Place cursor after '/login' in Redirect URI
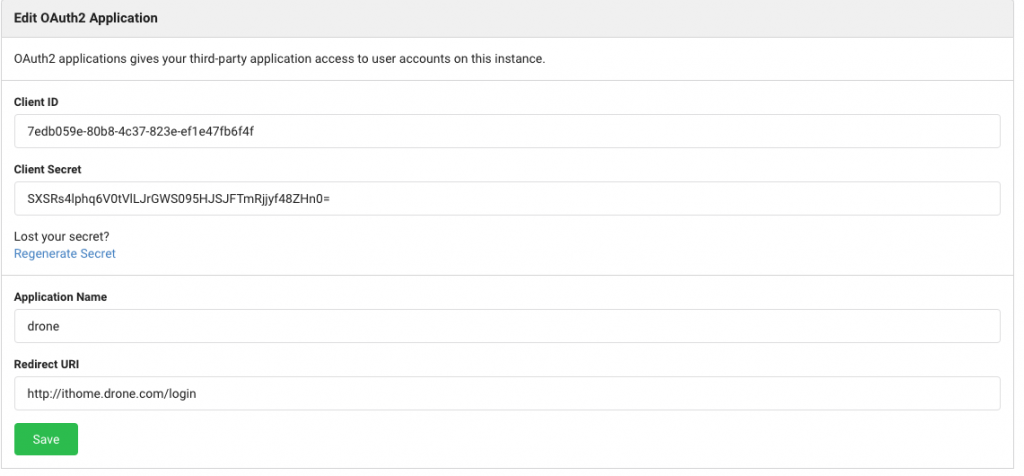The height and width of the screenshot is (476, 1024). [x=197, y=393]
